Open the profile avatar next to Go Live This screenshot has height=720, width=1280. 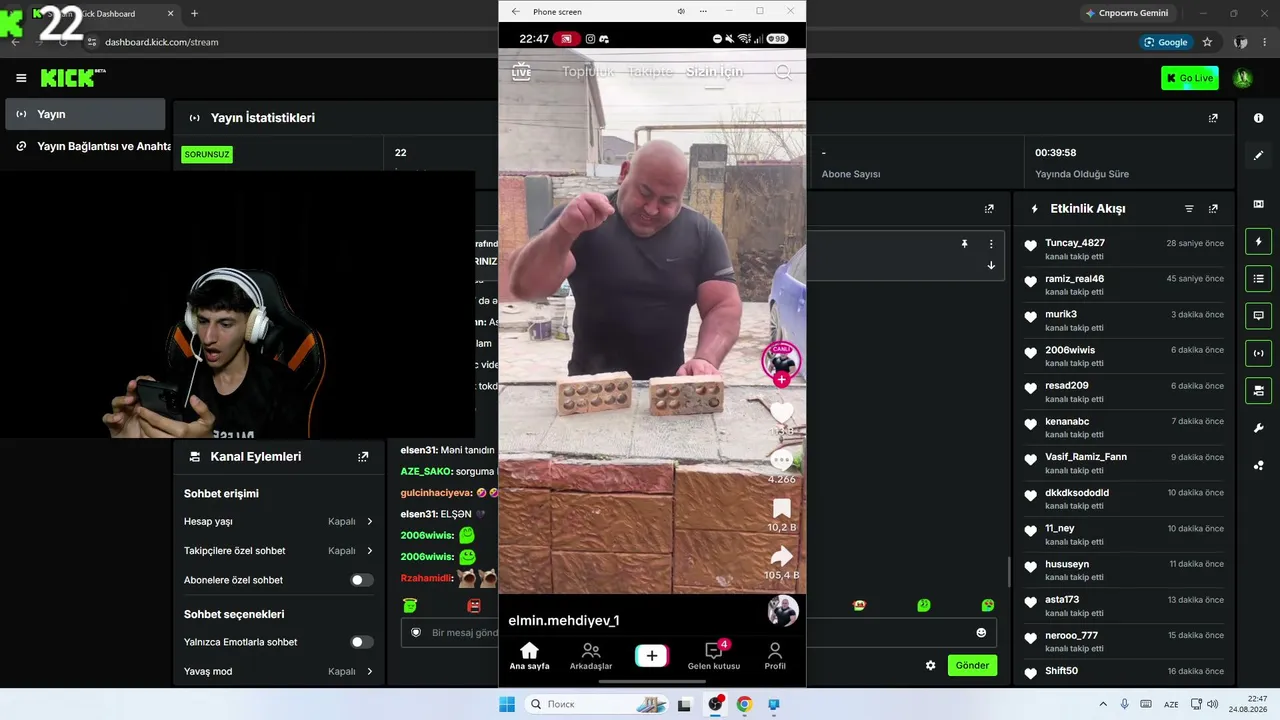pyautogui.click(x=1243, y=78)
